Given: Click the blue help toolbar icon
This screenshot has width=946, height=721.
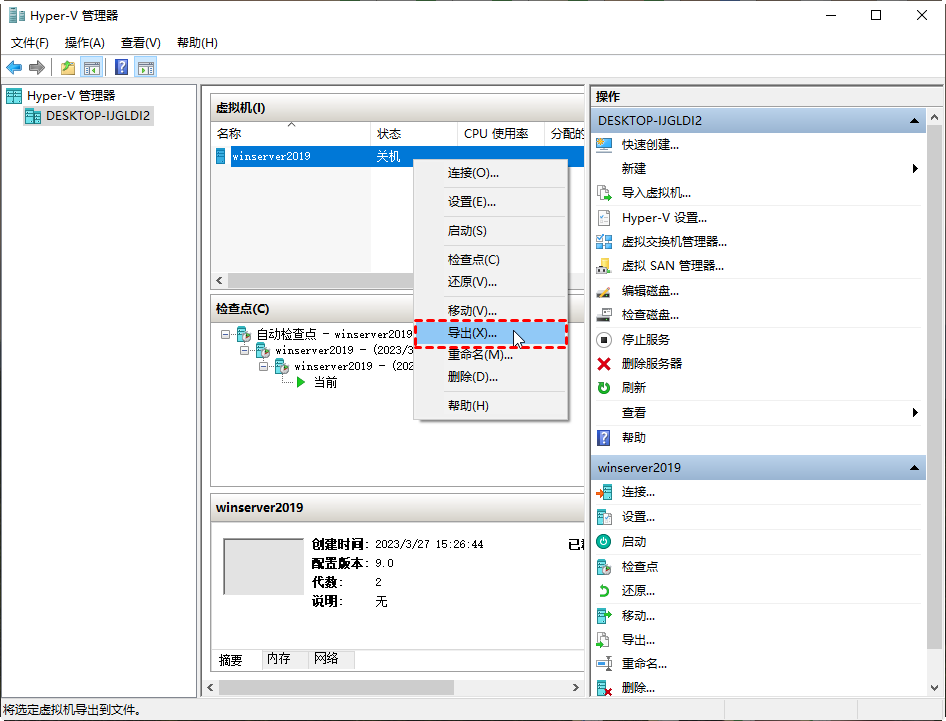Looking at the screenshot, I should (121, 68).
